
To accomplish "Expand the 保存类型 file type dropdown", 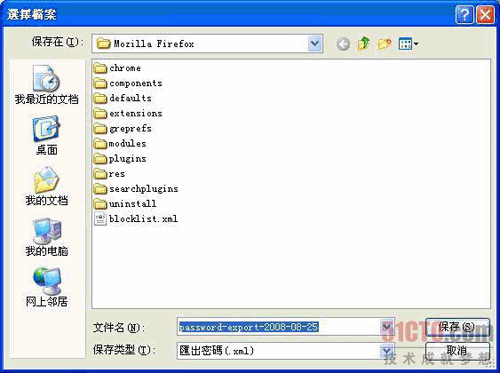I will 387,351.
